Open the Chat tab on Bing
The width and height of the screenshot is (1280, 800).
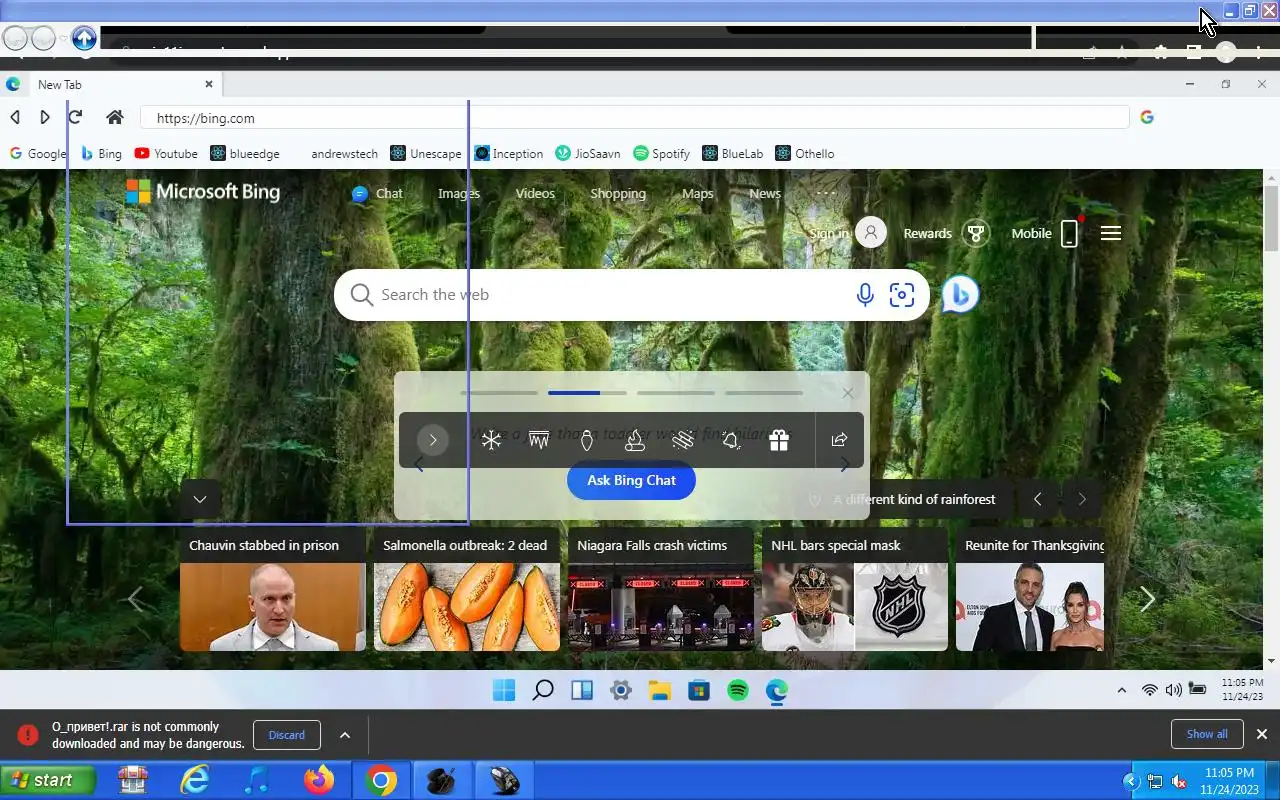coord(378,194)
